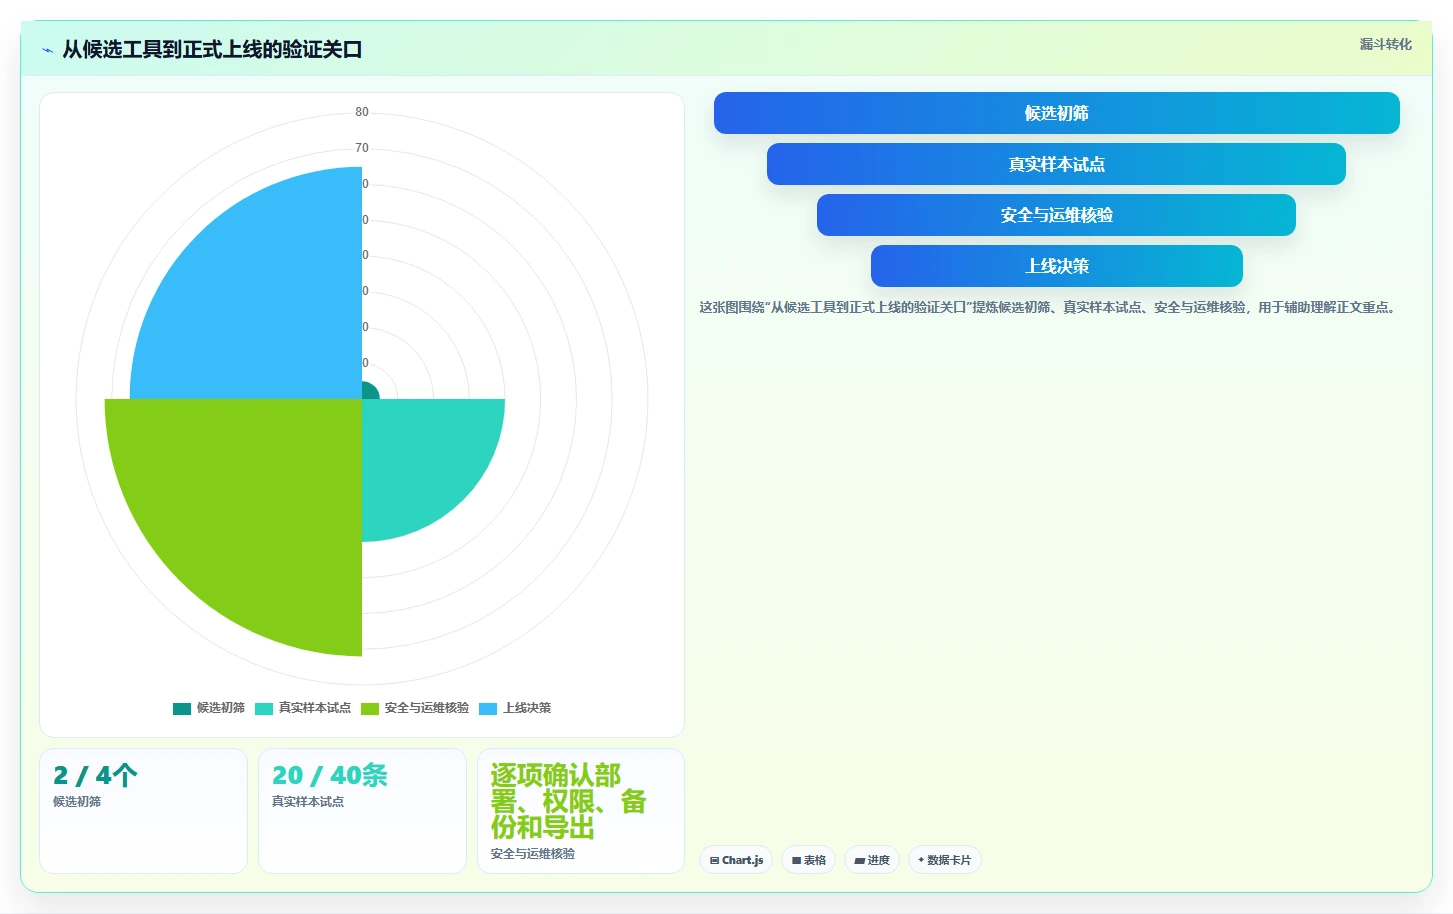Click the 候选初筛 legend label
The width and height of the screenshot is (1453, 914).
point(221,708)
